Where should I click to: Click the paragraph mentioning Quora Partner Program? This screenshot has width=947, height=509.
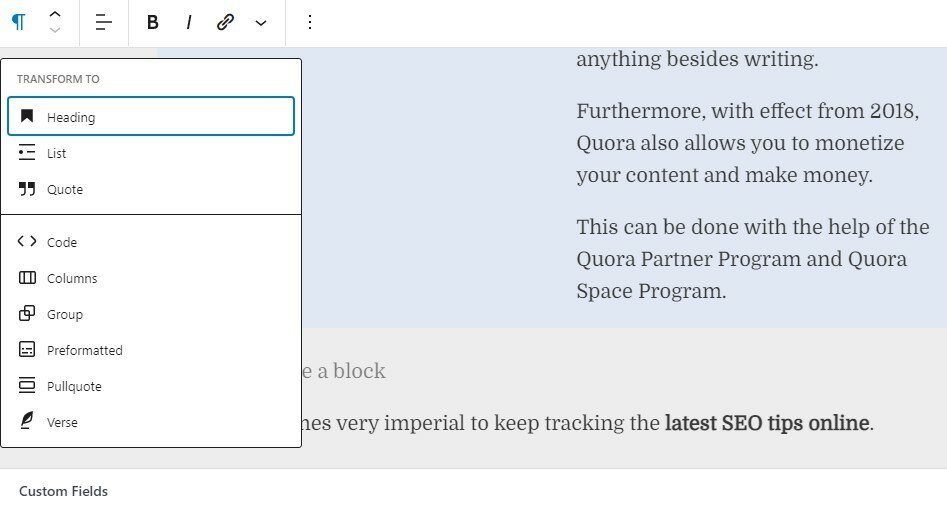pos(753,259)
